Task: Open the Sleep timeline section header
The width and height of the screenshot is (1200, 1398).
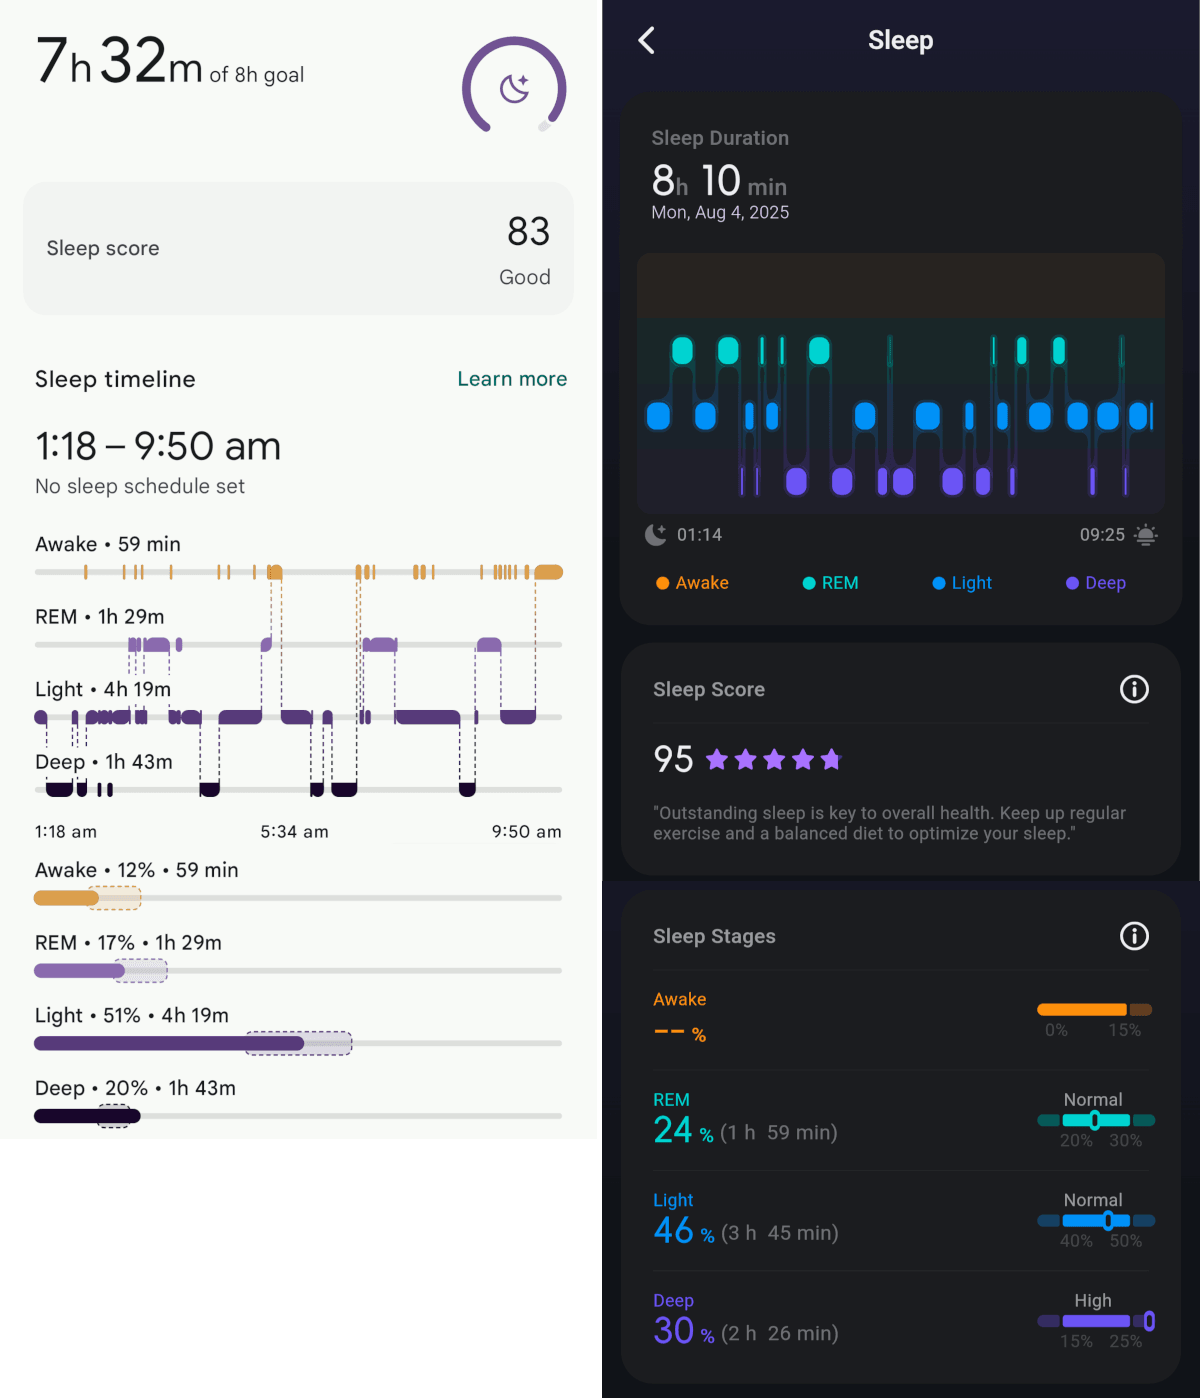Action: (114, 379)
